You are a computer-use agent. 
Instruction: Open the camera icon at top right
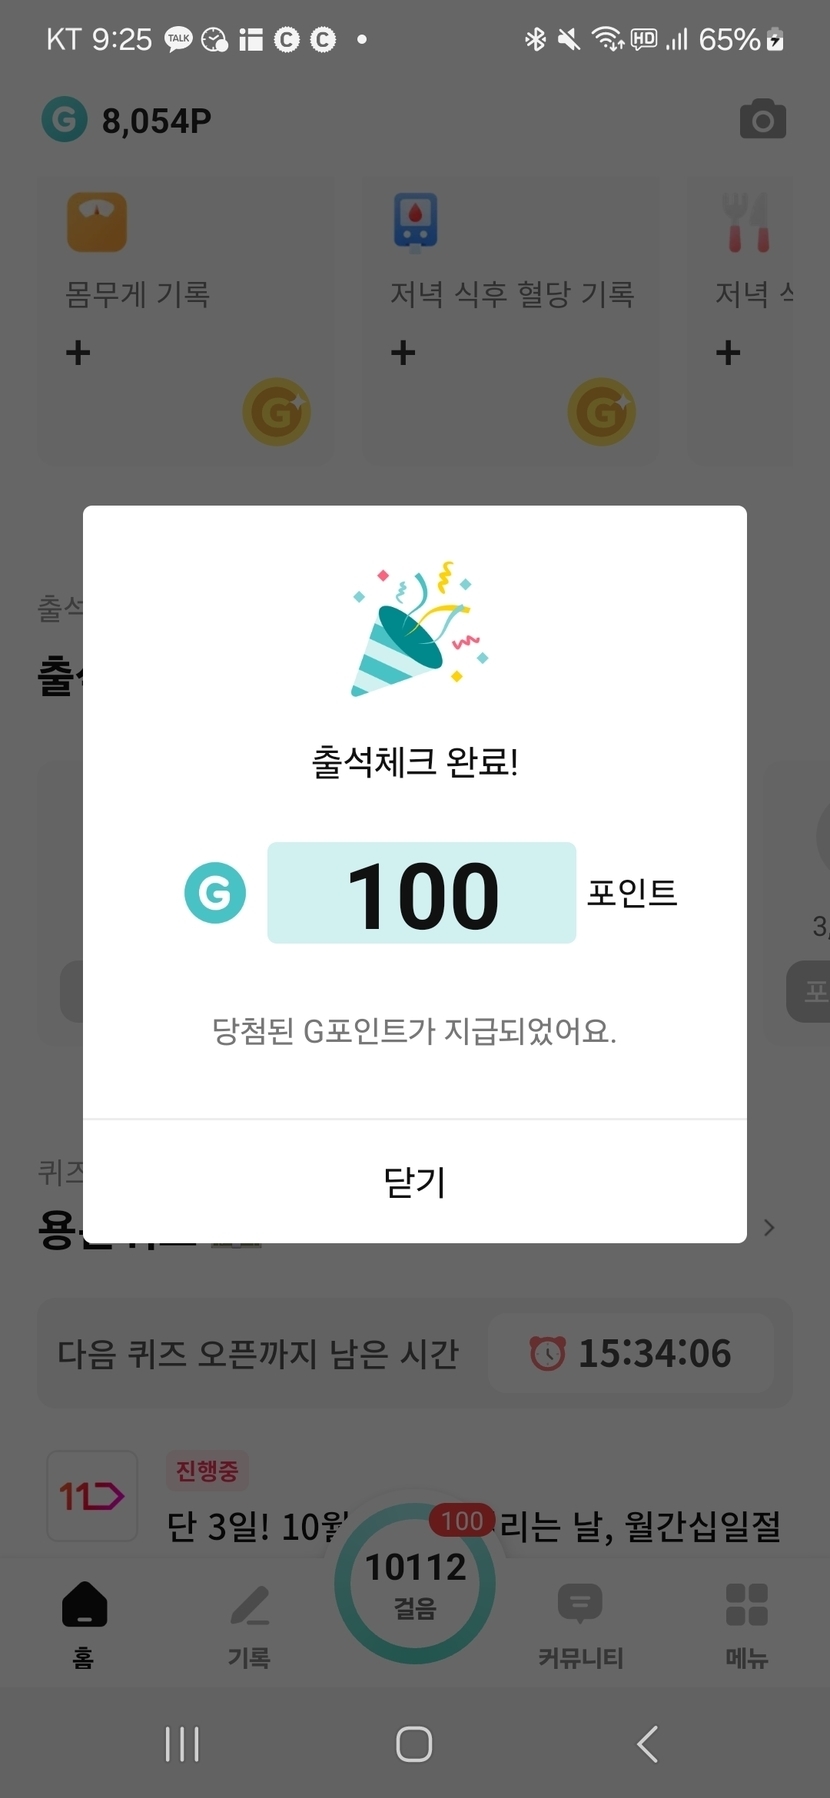tap(762, 120)
